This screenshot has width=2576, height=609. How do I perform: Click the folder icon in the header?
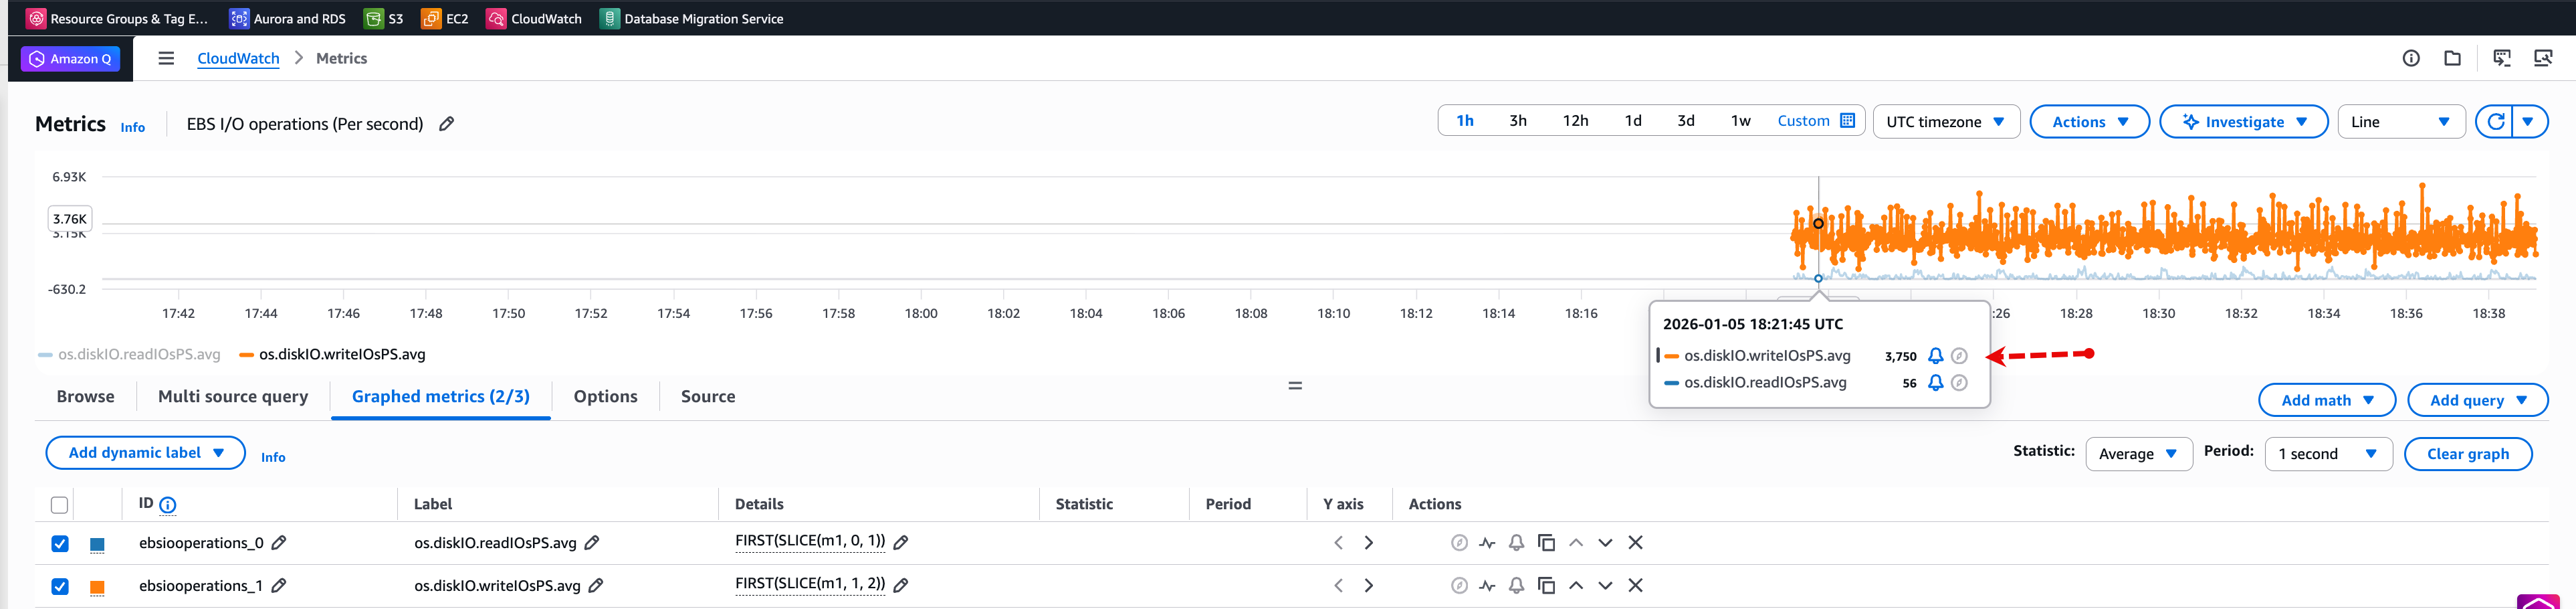2452,58
